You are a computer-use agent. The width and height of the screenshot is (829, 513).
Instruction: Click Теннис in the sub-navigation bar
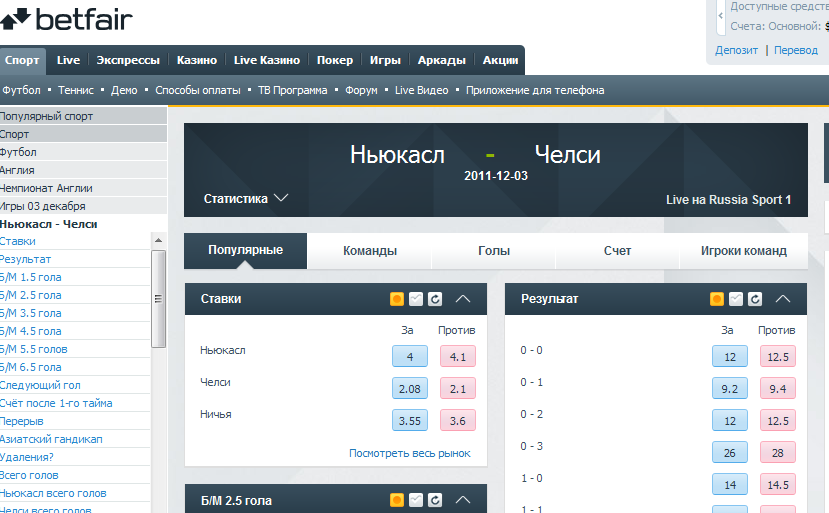pyautogui.click(x=76, y=90)
